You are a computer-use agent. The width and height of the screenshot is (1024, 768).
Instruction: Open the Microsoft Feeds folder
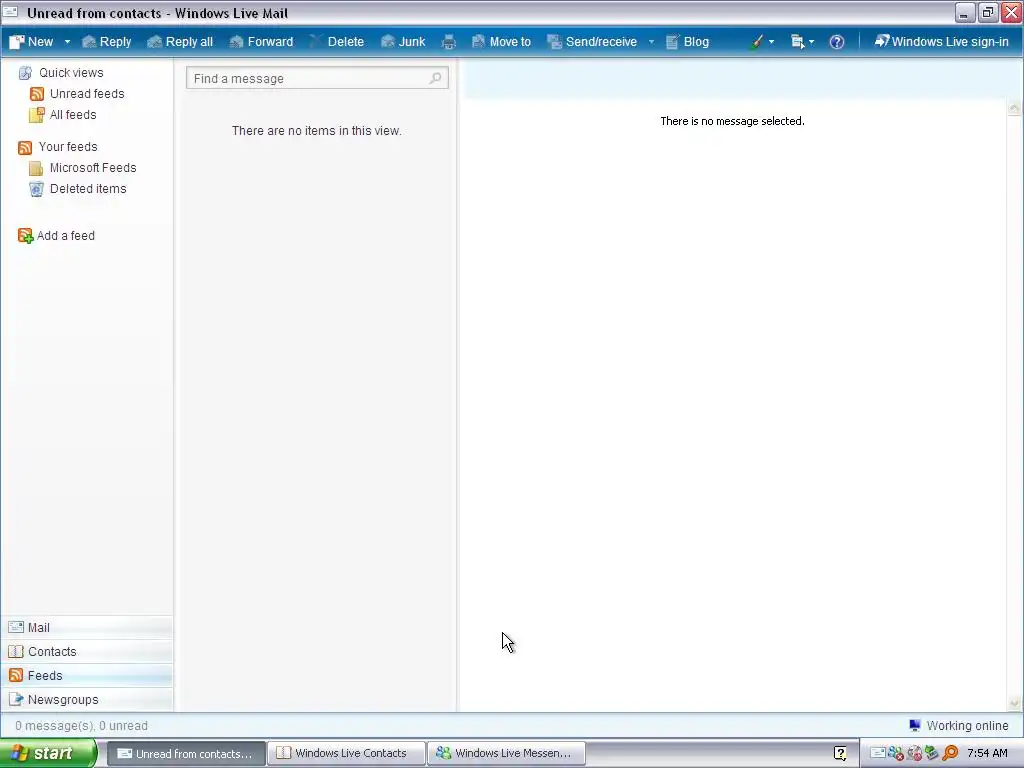93,167
